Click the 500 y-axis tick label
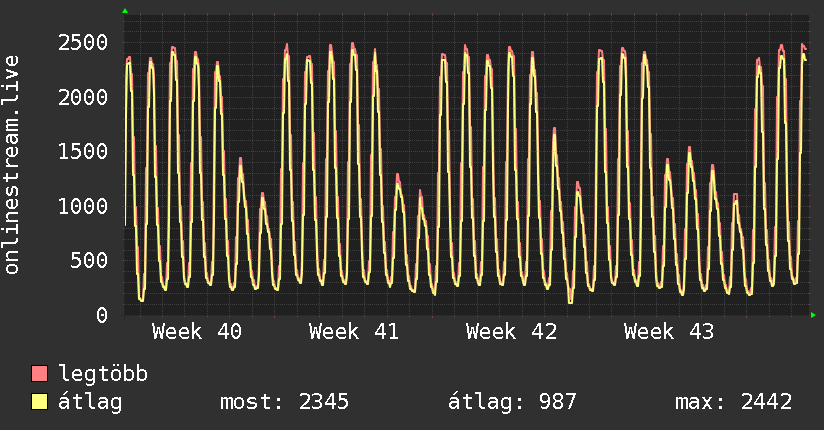The height and width of the screenshot is (430, 824). [89, 260]
